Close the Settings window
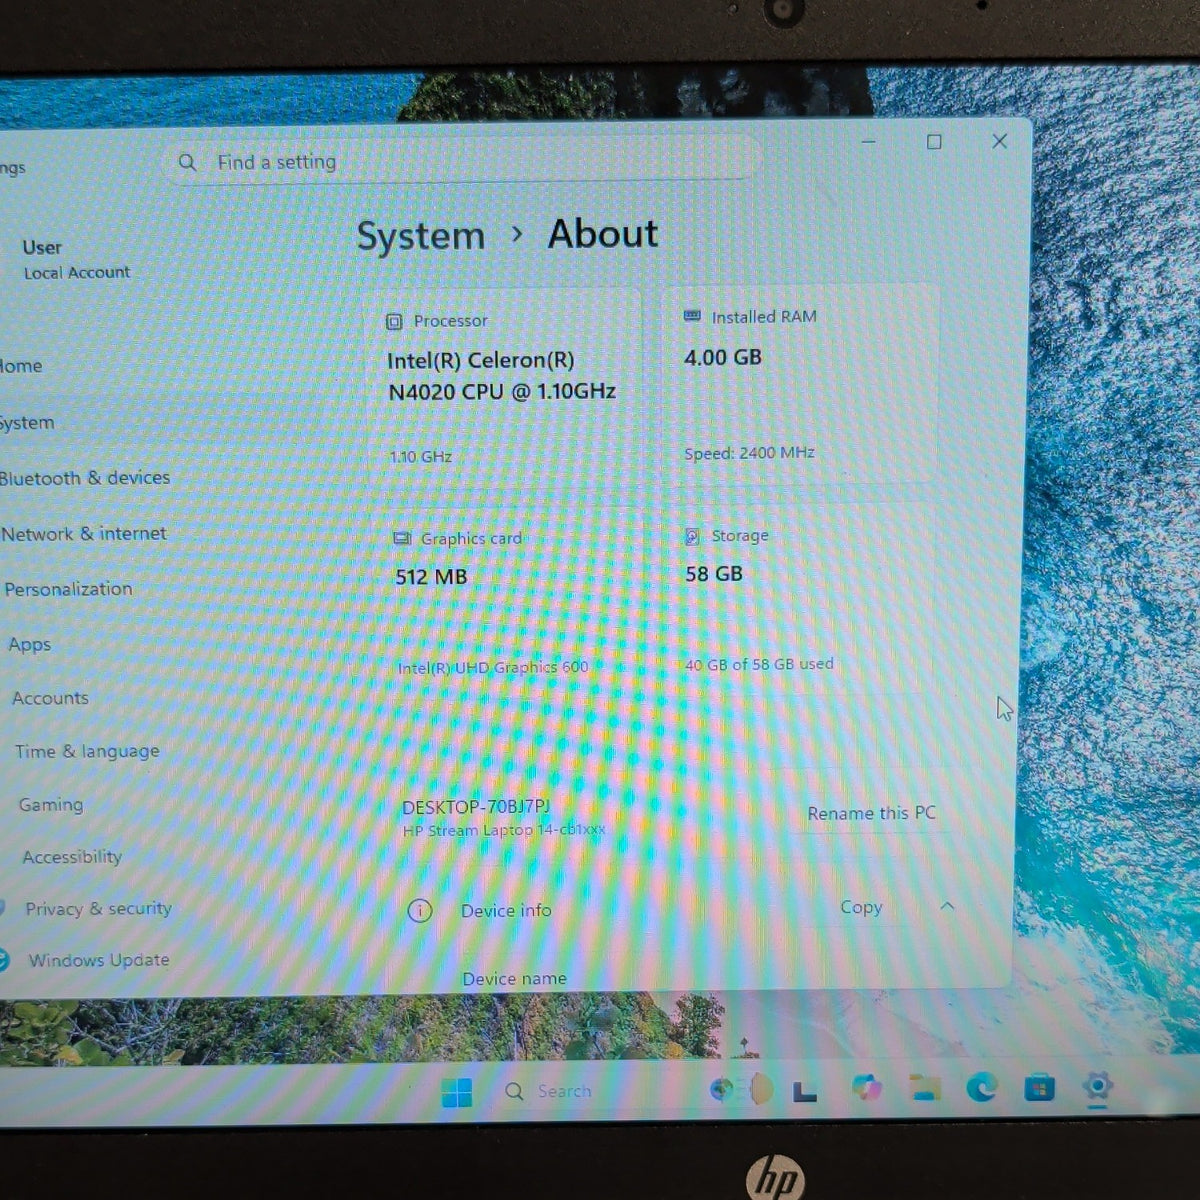The image size is (1200, 1200). (x=999, y=141)
